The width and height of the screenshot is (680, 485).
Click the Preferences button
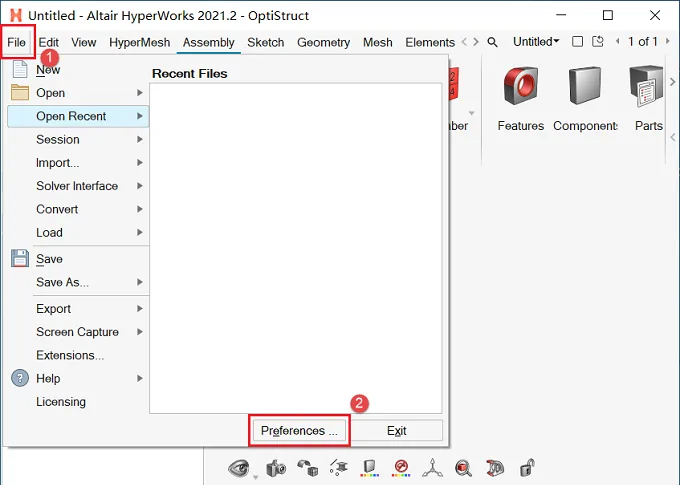[299, 430]
